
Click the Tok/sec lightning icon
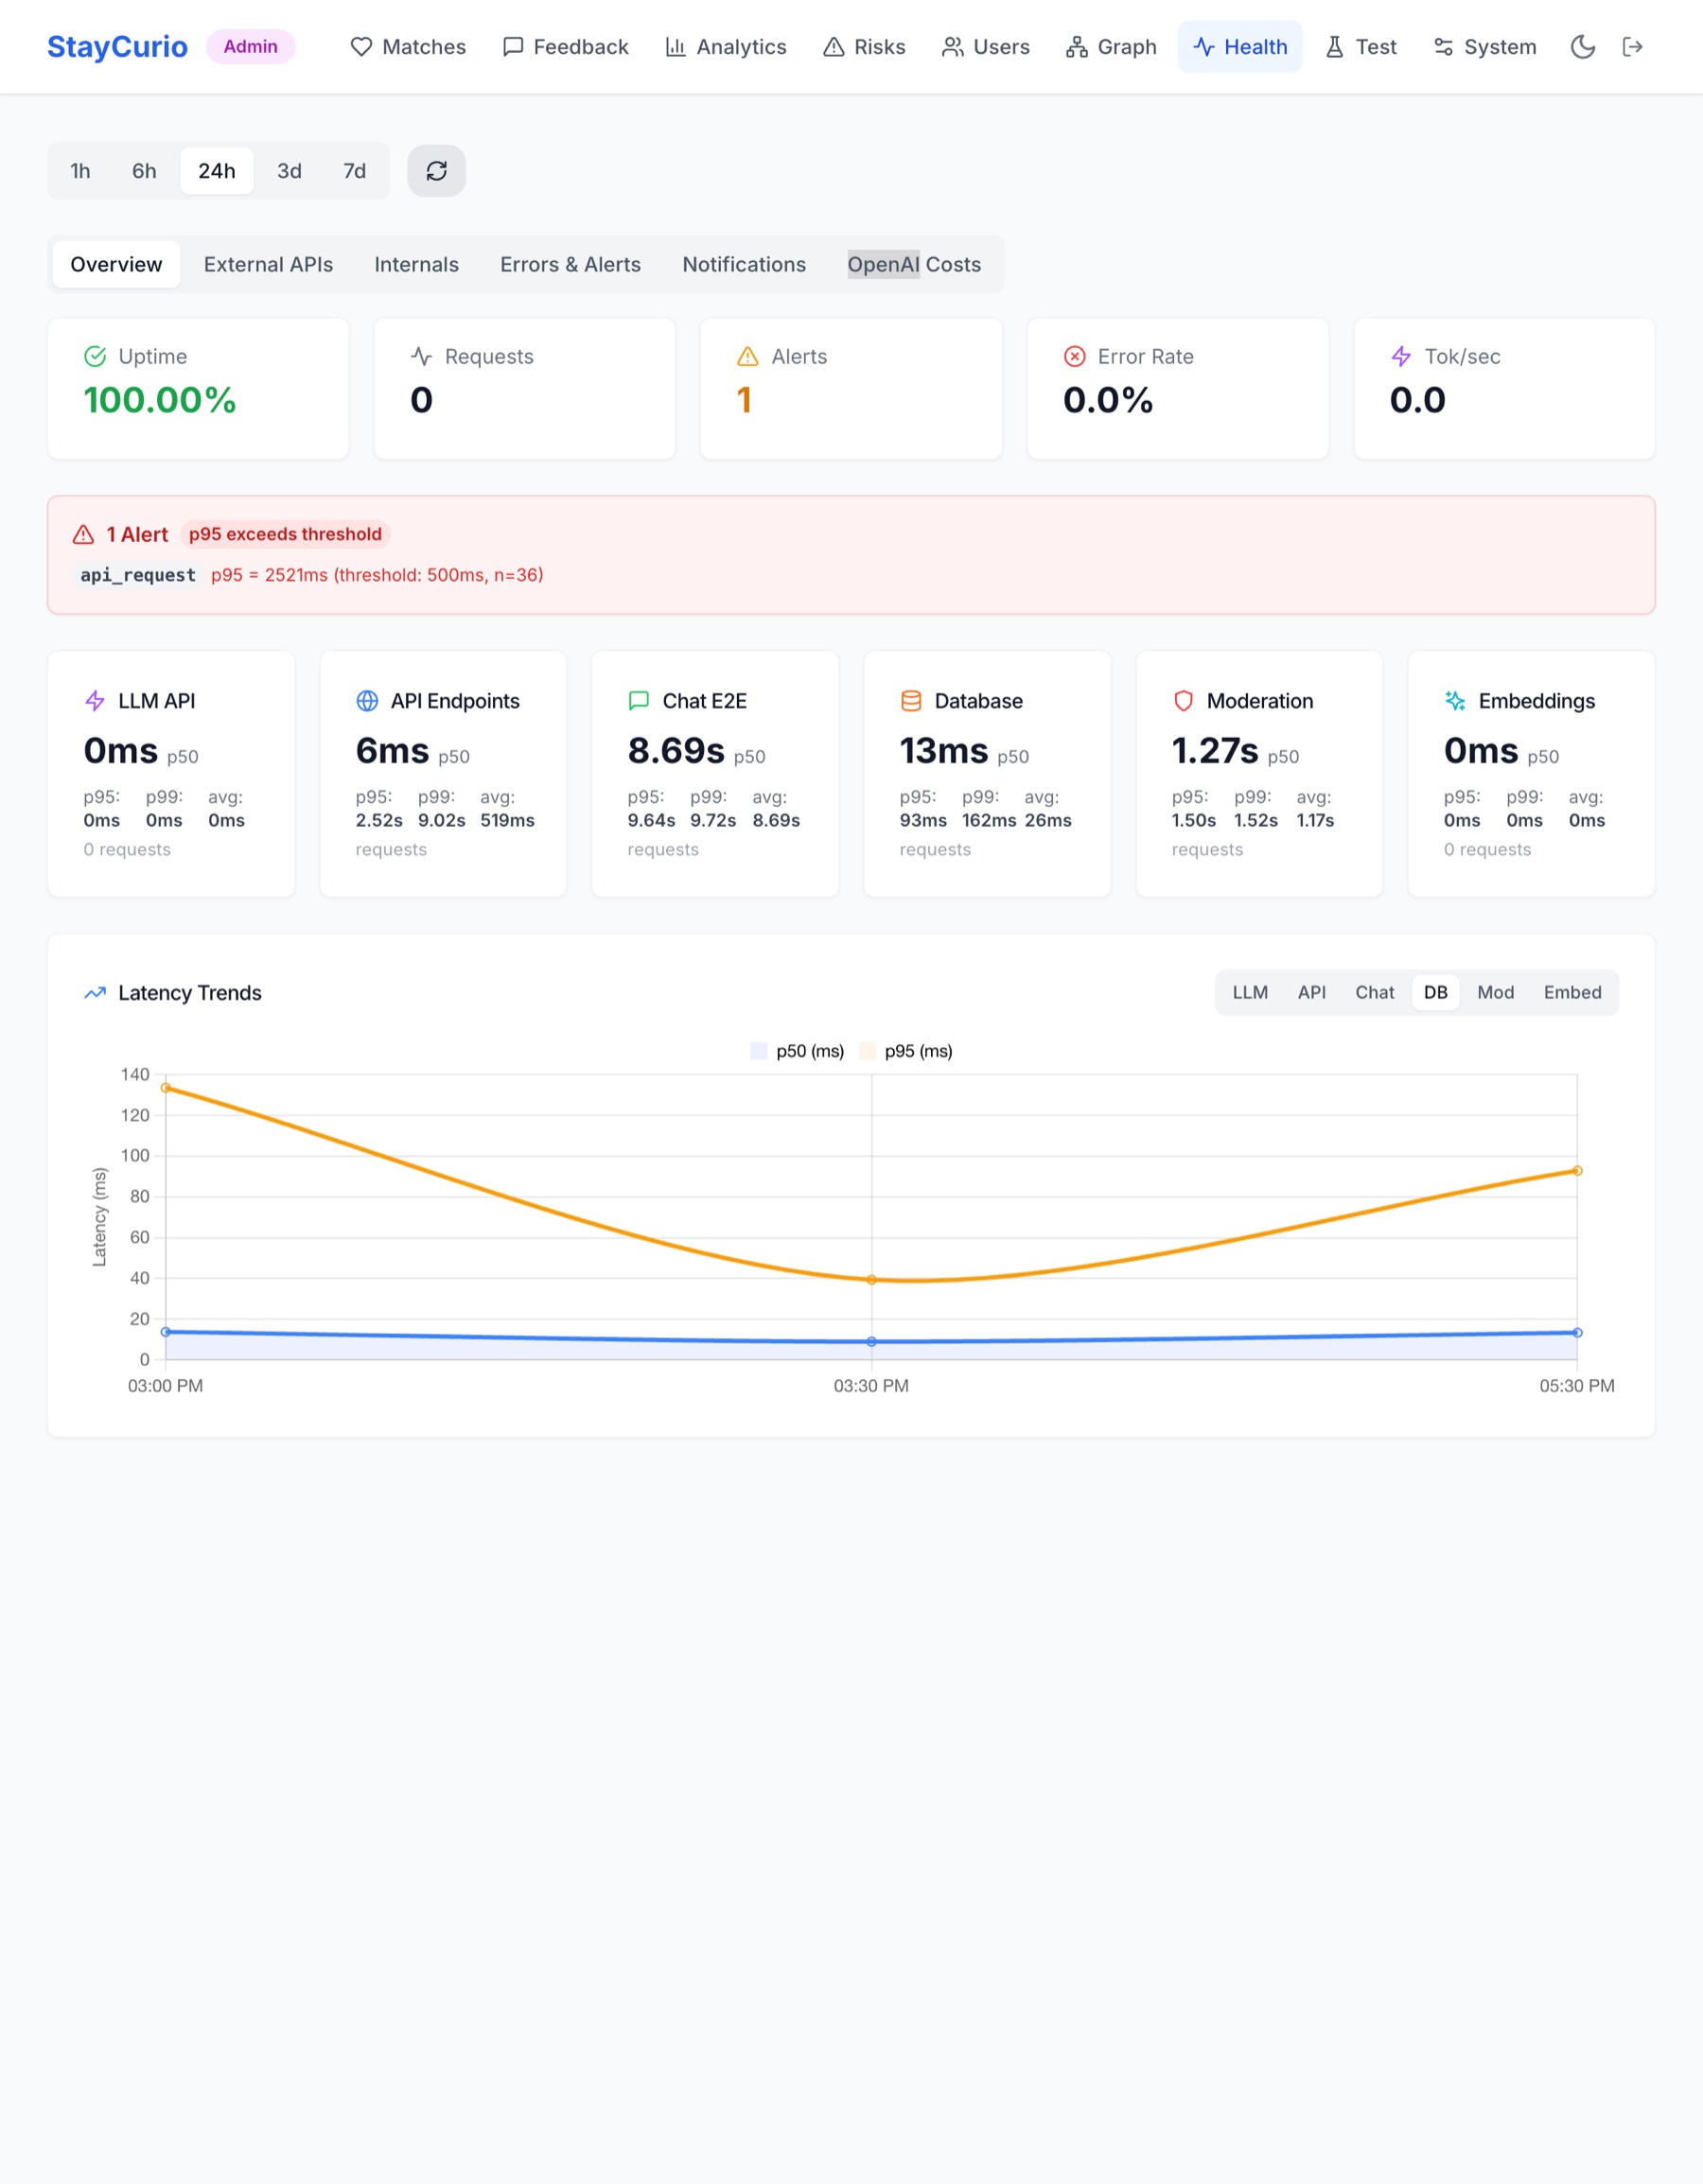pos(1401,356)
